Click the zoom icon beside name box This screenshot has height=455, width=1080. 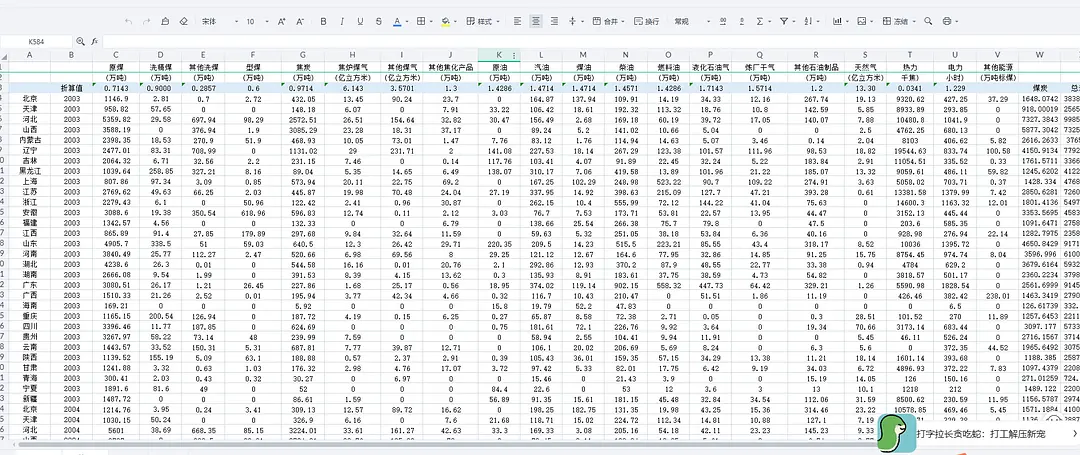pos(81,41)
